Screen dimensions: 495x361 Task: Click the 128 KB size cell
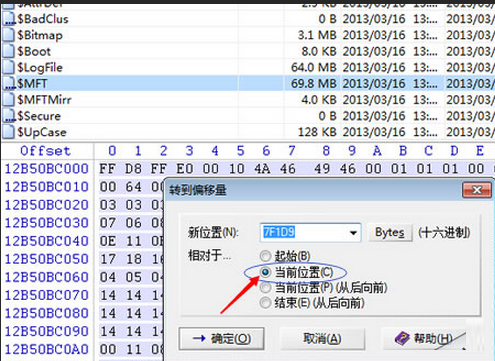[317, 132]
